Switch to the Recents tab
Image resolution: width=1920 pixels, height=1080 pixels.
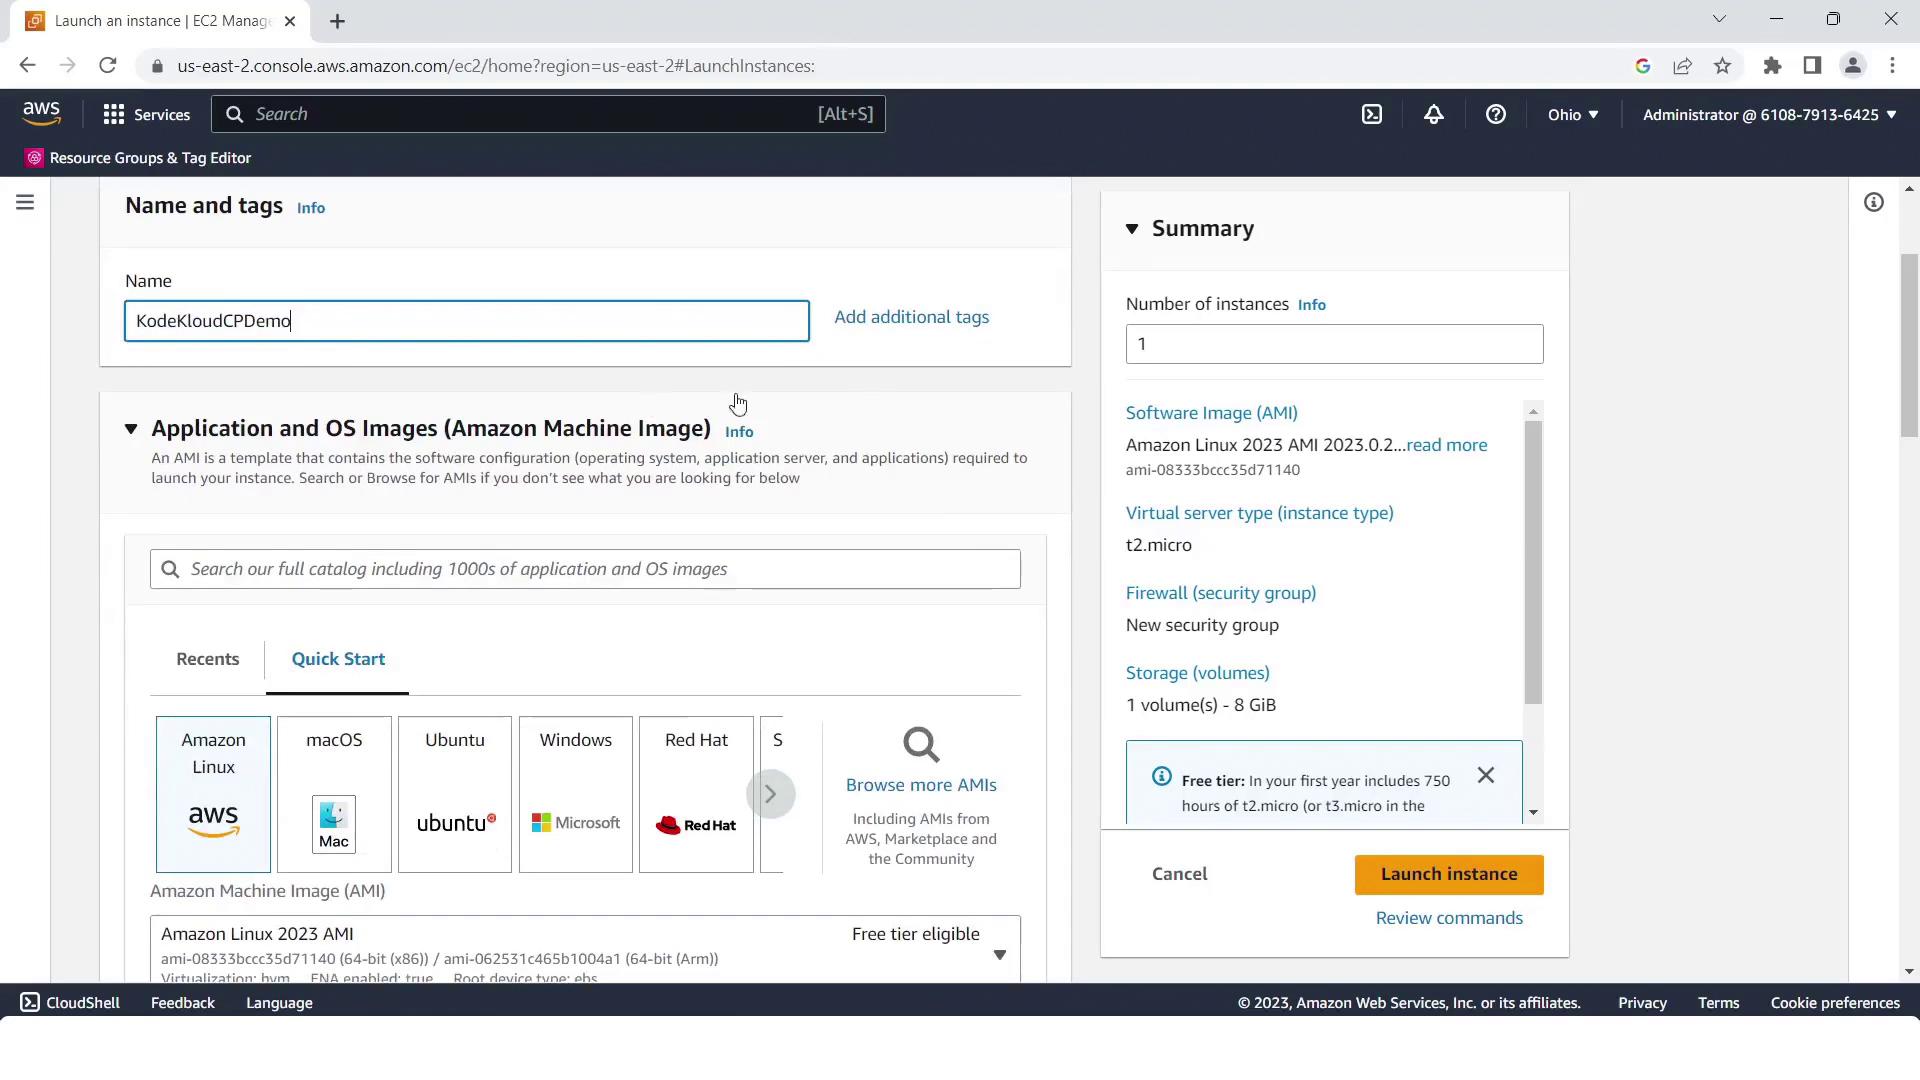tap(207, 659)
